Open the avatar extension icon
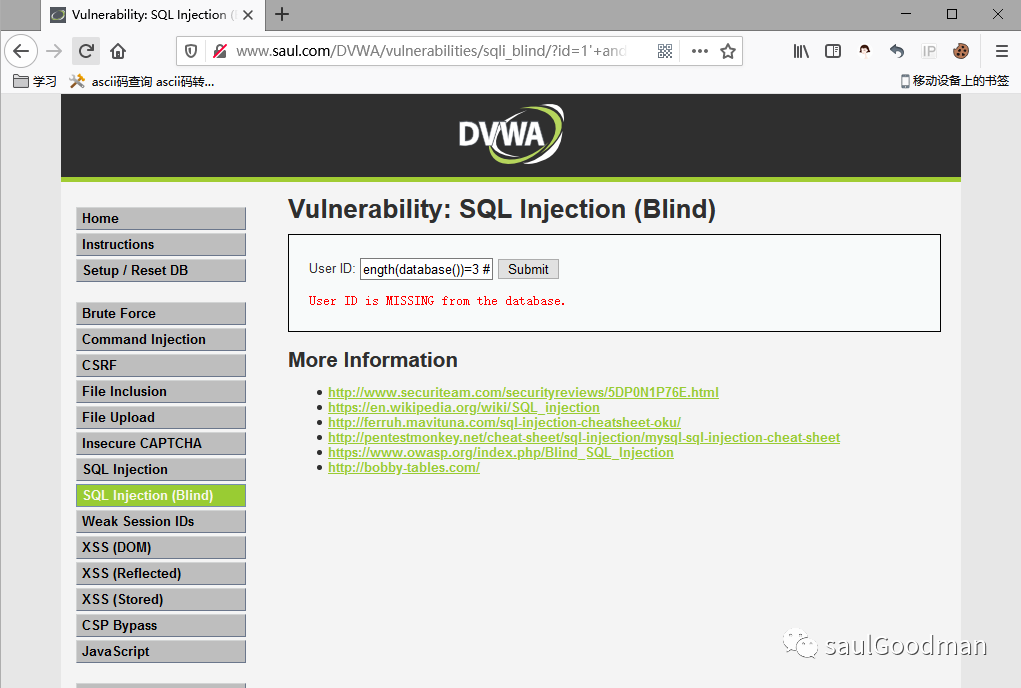 [865, 51]
